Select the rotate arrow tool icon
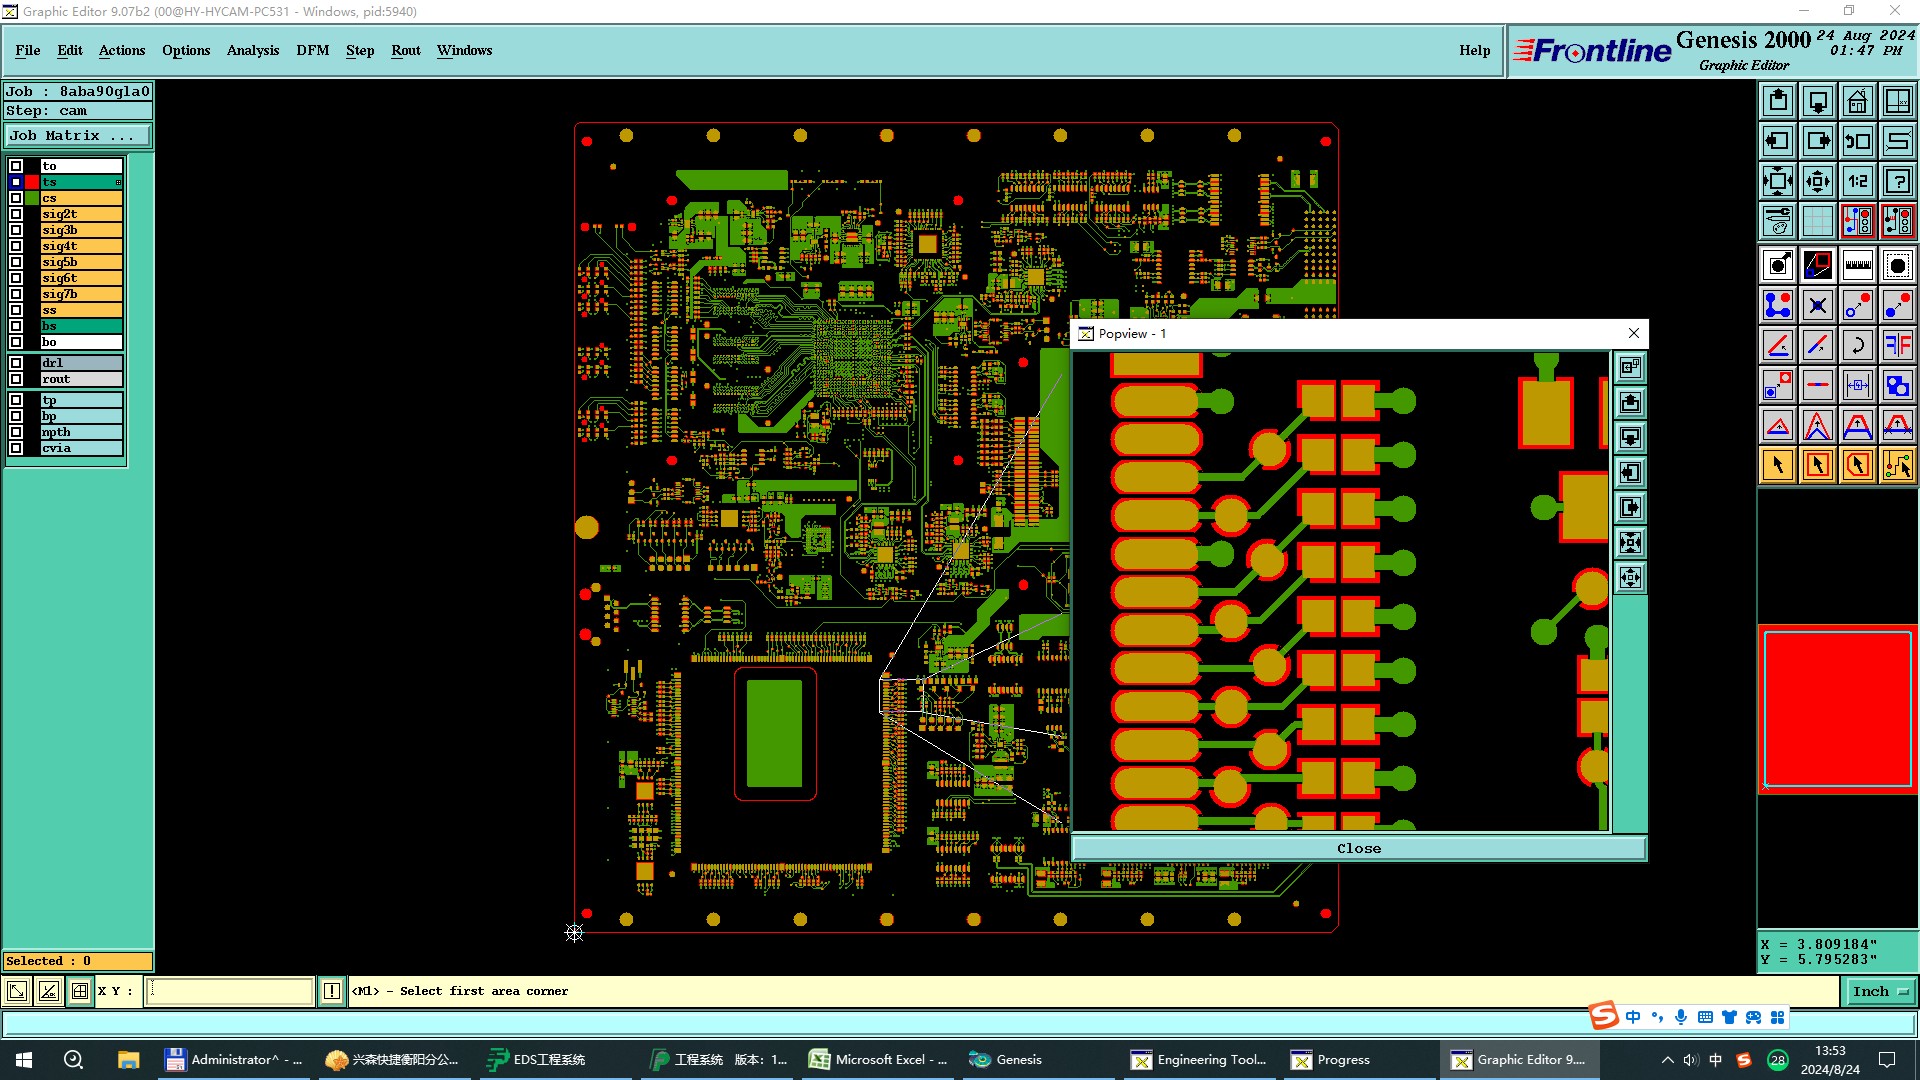Viewport: 1920px width, 1080px height. (1857, 345)
